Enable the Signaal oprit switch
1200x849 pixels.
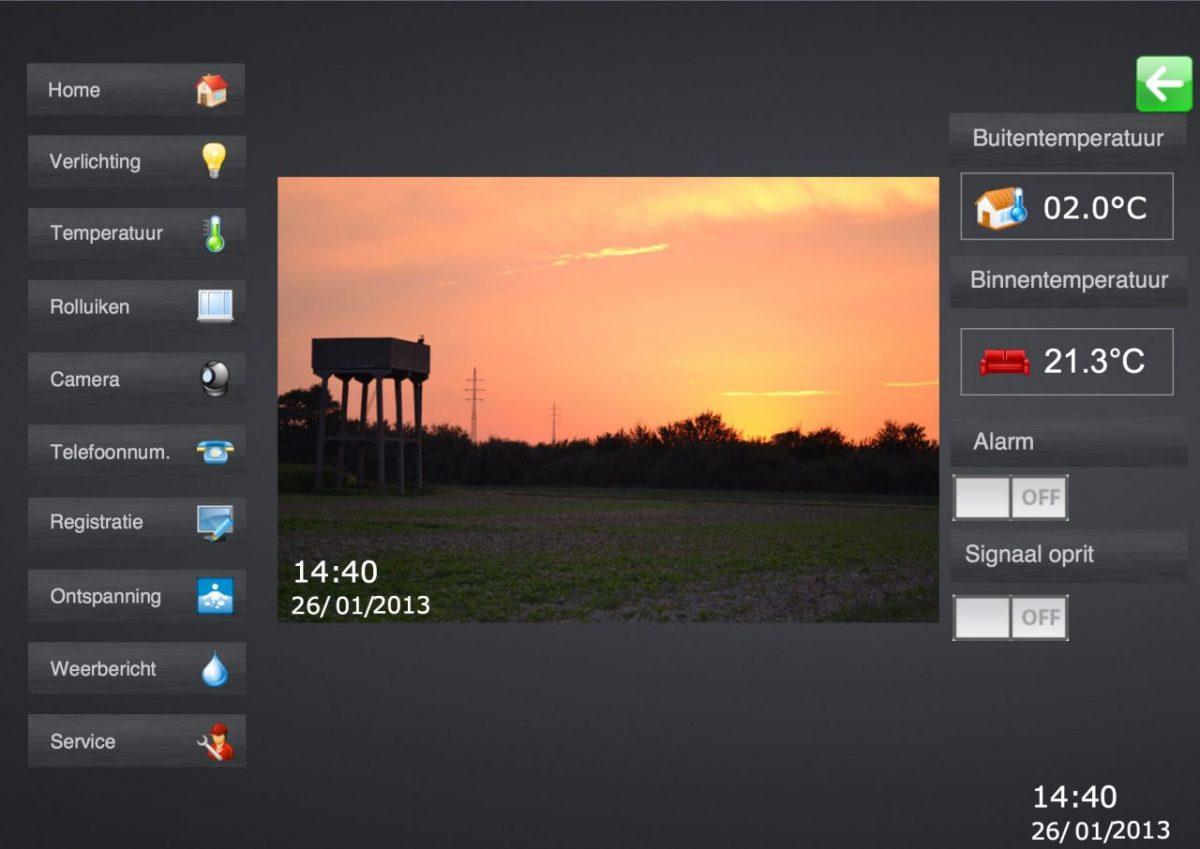tap(1010, 618)
